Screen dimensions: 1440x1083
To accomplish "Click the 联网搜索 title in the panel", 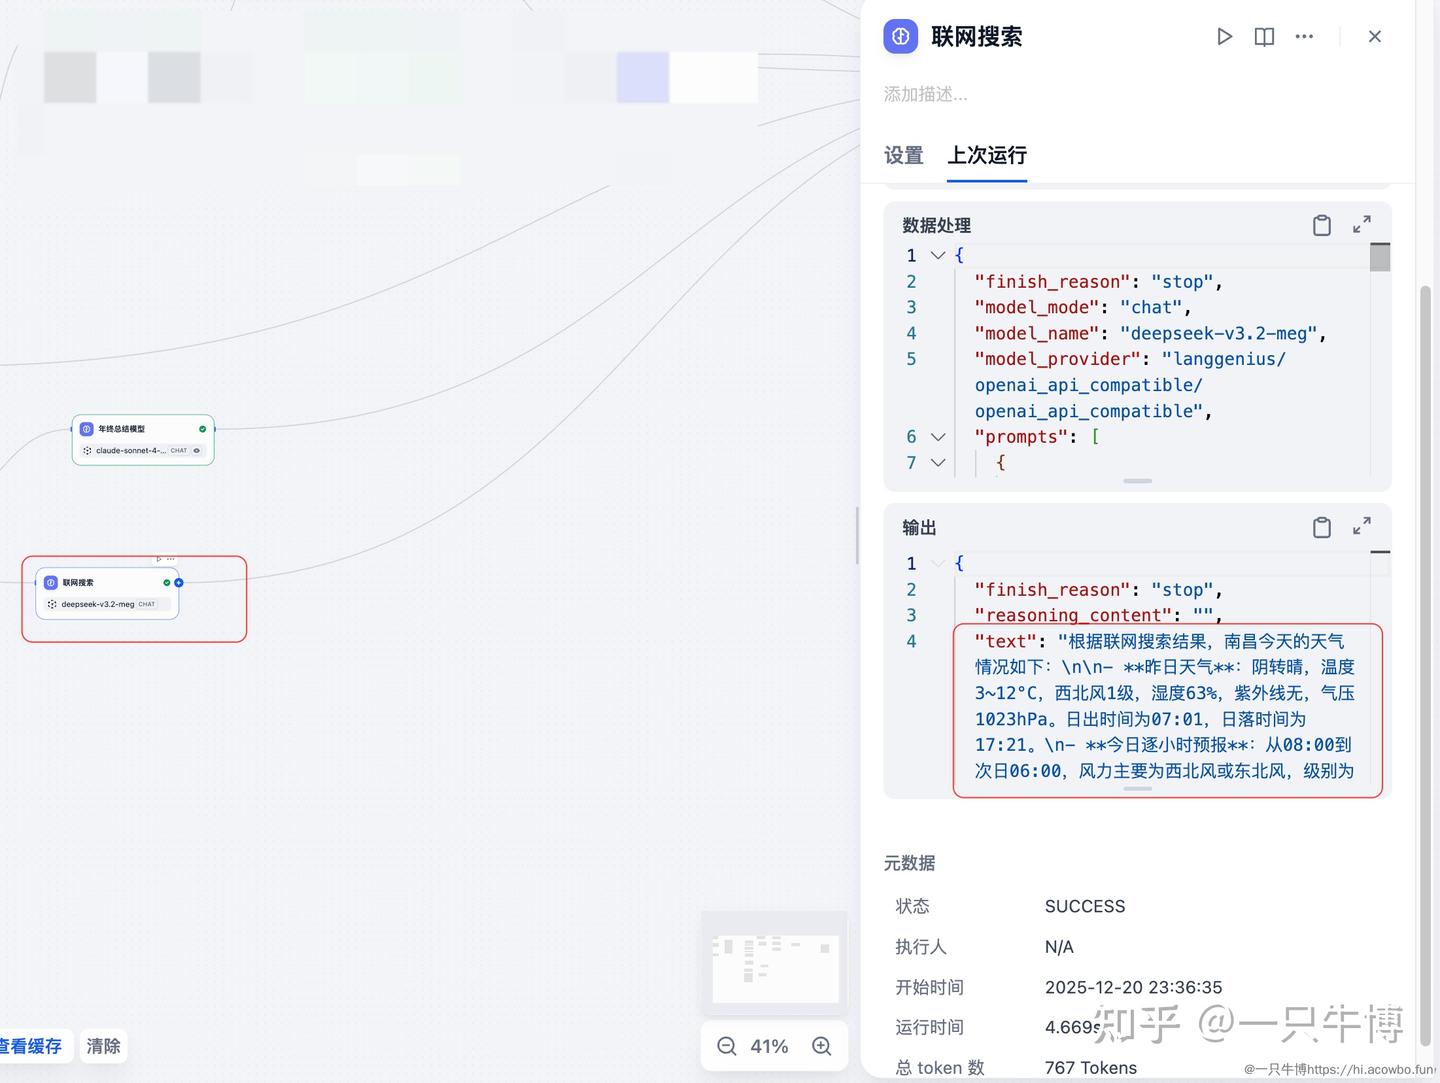I will point(977,37).
